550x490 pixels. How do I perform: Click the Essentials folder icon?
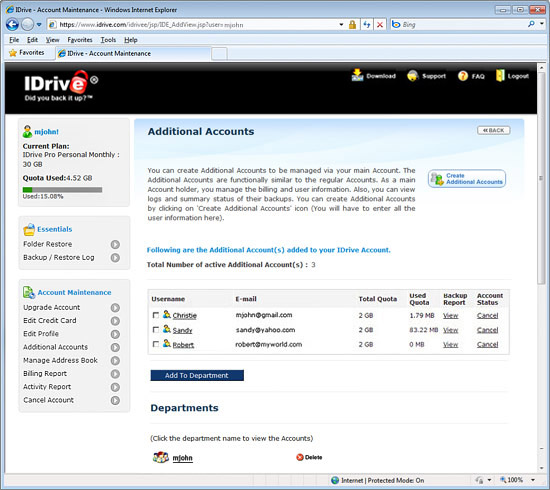click(29, 229)
